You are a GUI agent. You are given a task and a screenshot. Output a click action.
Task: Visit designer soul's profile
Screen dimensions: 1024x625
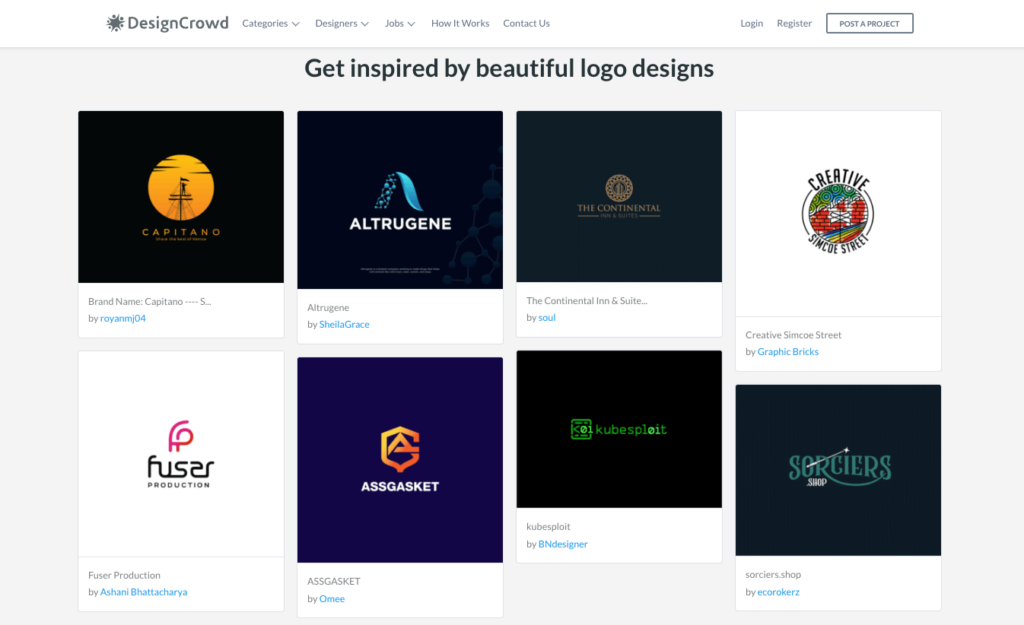547,317
